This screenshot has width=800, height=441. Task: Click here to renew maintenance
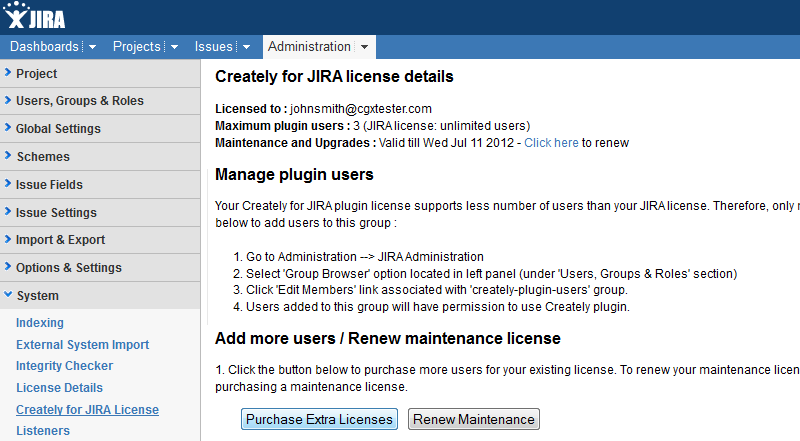[x=551, y=143]
